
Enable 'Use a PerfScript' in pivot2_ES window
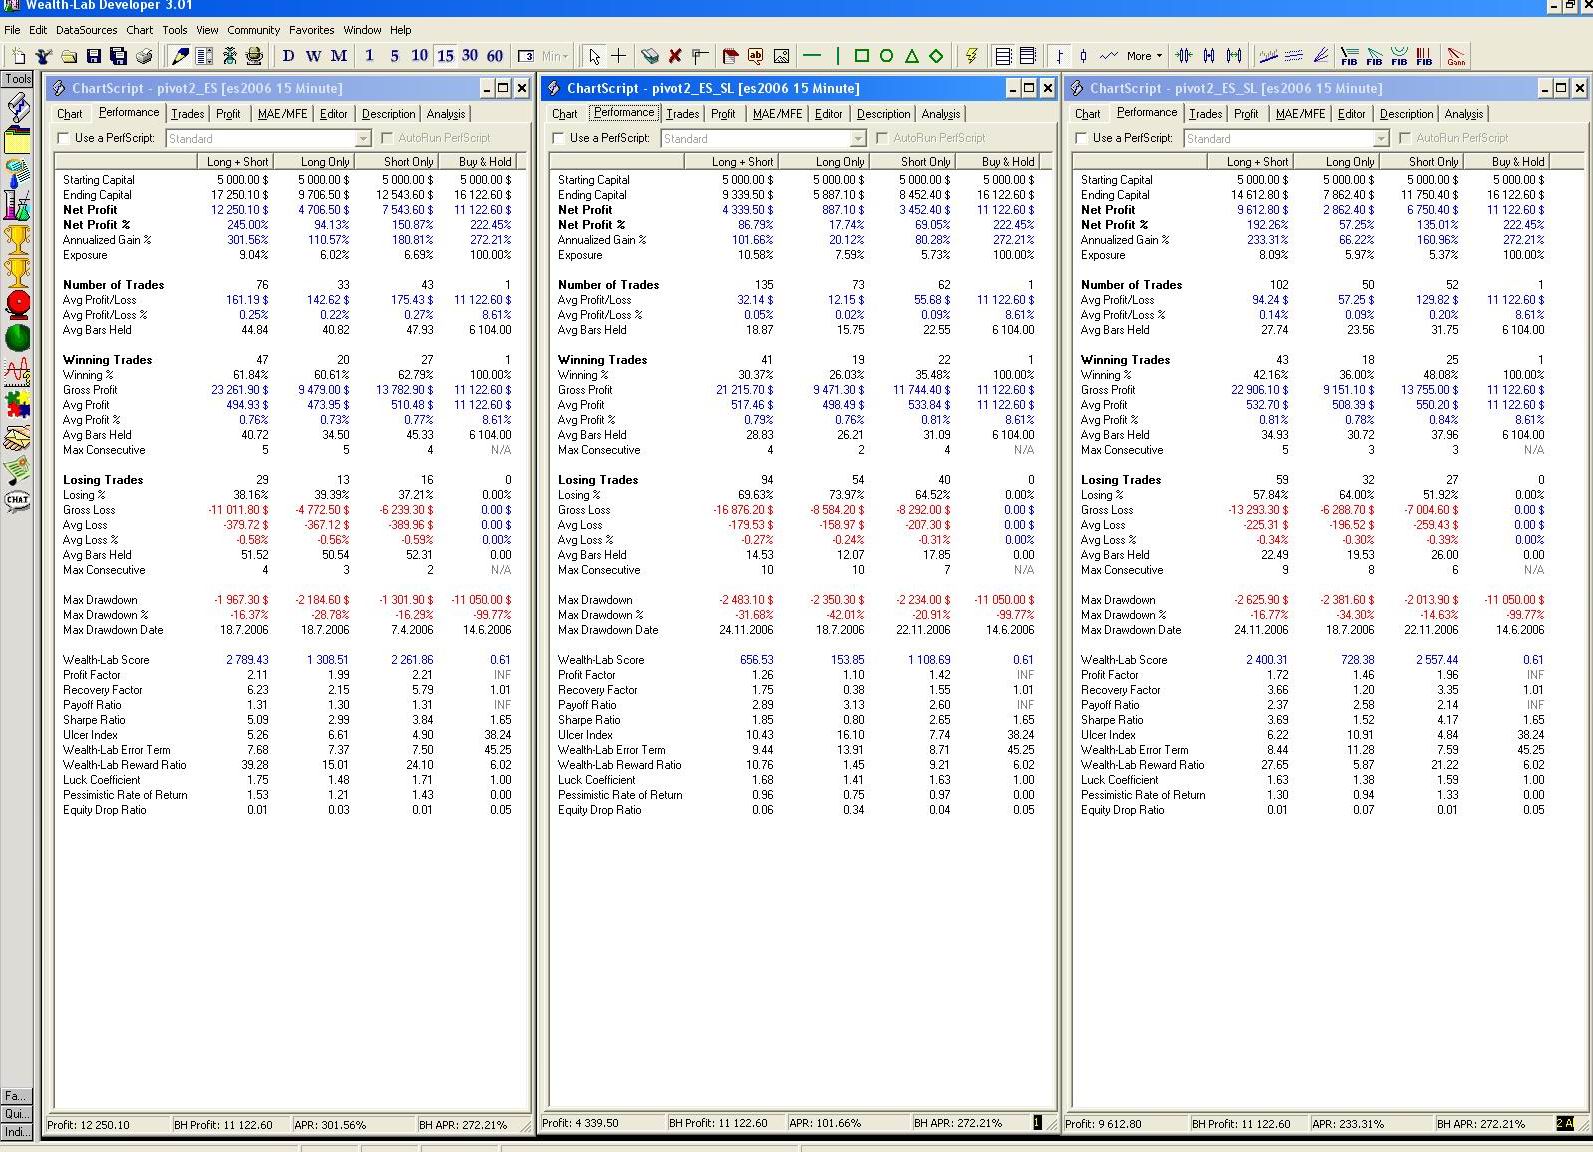coord(64,138)
